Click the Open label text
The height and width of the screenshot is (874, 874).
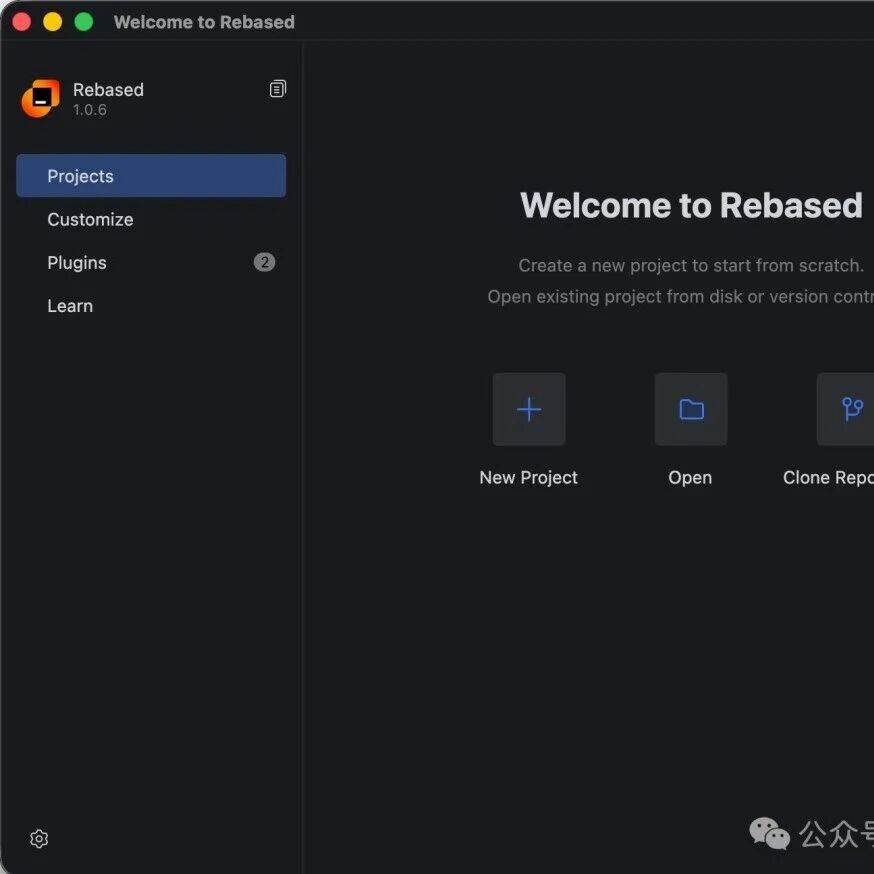690,478
